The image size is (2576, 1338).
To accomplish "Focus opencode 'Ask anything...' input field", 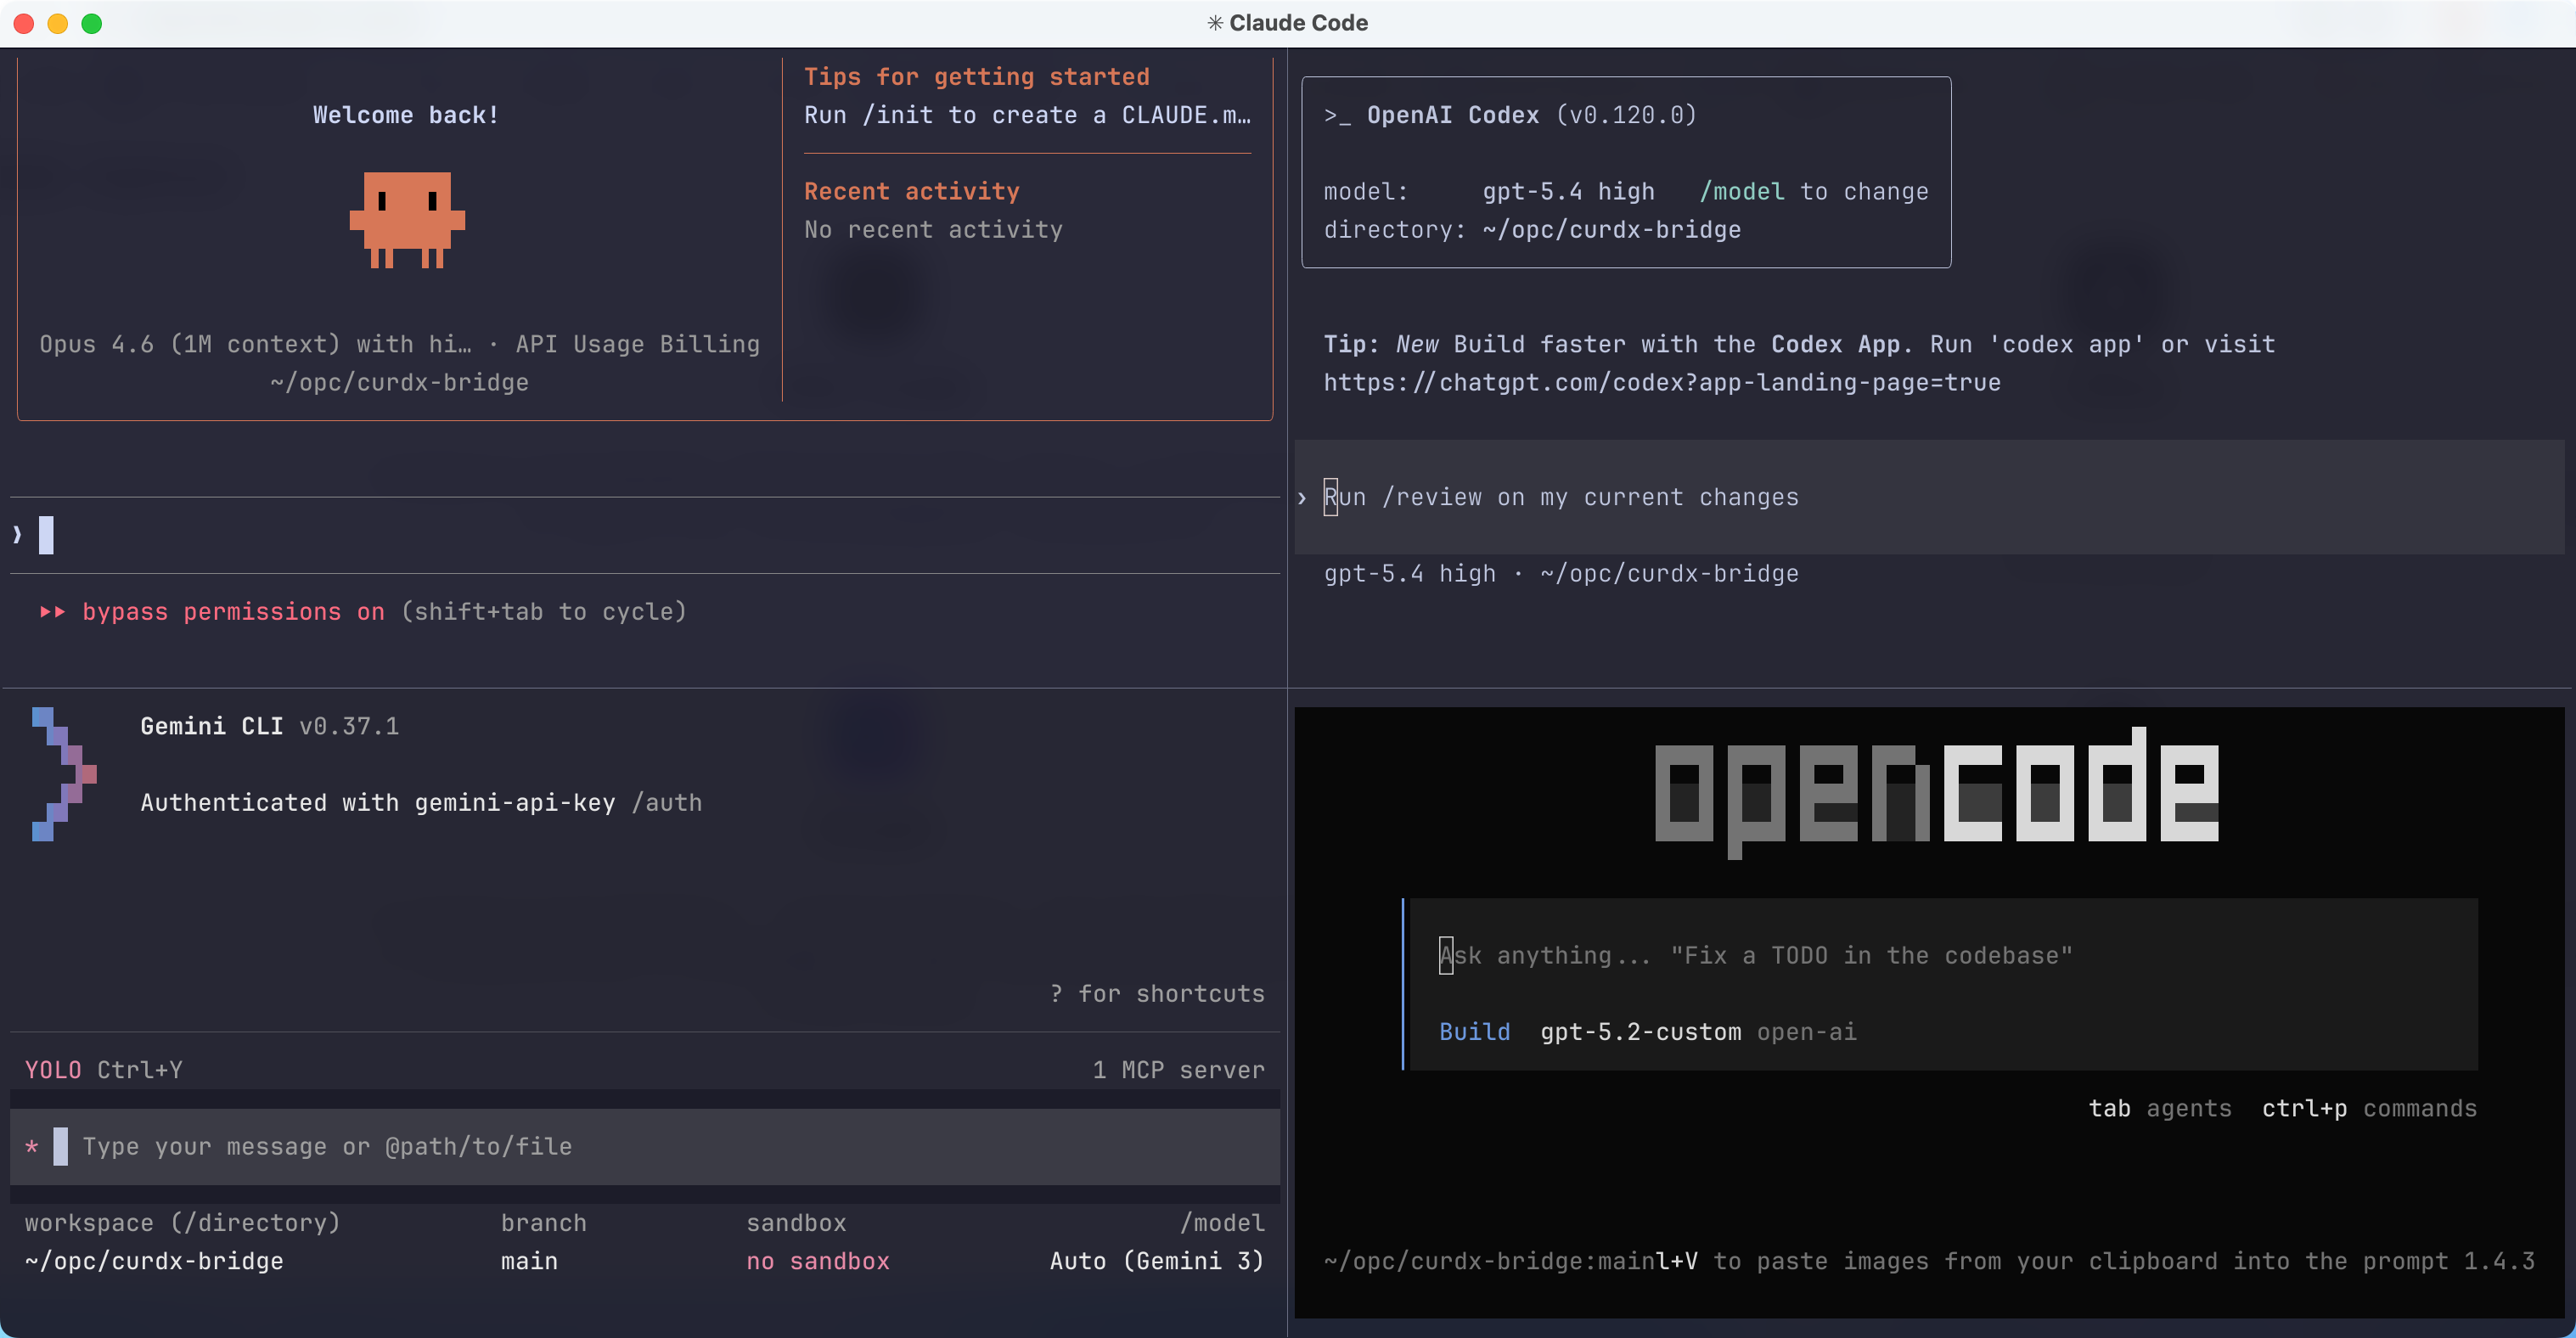I will 1943,955.
